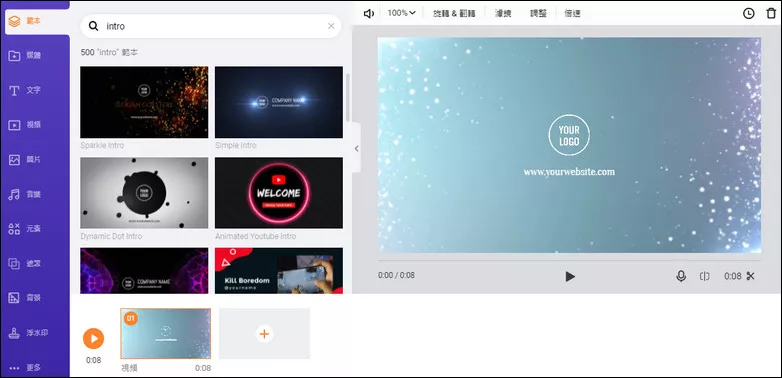Select storyboard scene 01 thumbnail
The image size is (782, 378).
tap(166, 334)
